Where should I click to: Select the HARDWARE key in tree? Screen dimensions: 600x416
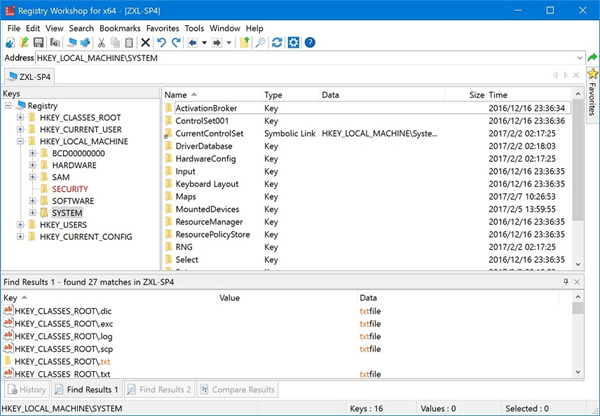[x=73, y=165]
